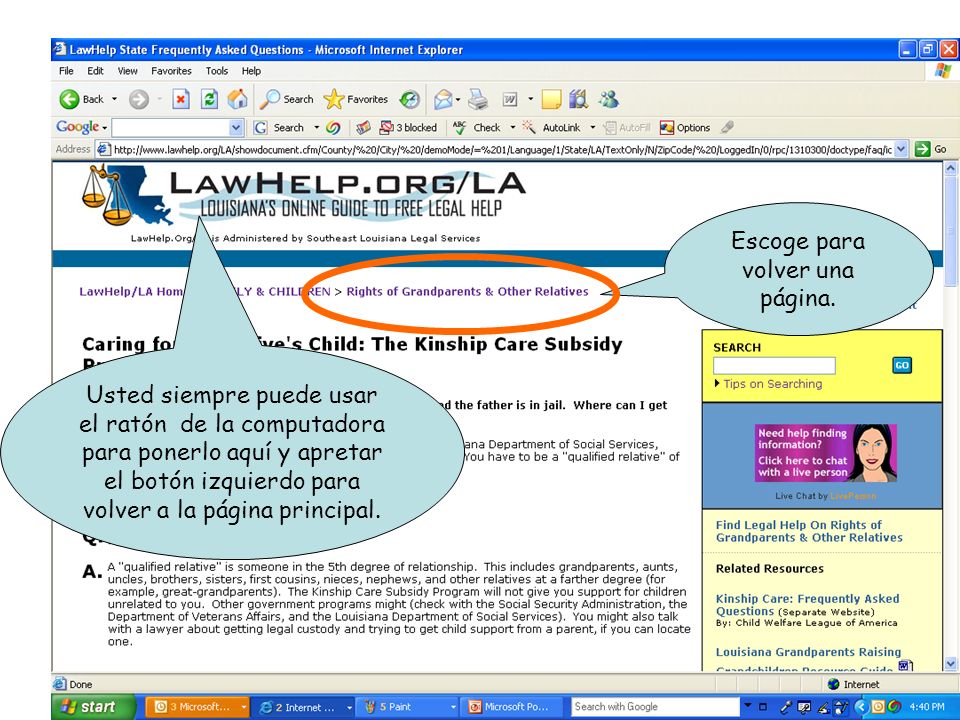
Task: Click the Back arrow button
Action: [82, 99]
